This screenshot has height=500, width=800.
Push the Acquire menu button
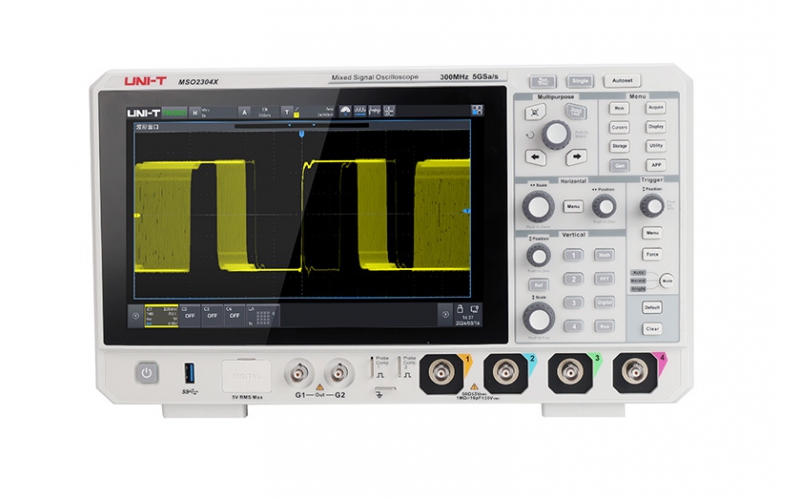tap(656, 108)
